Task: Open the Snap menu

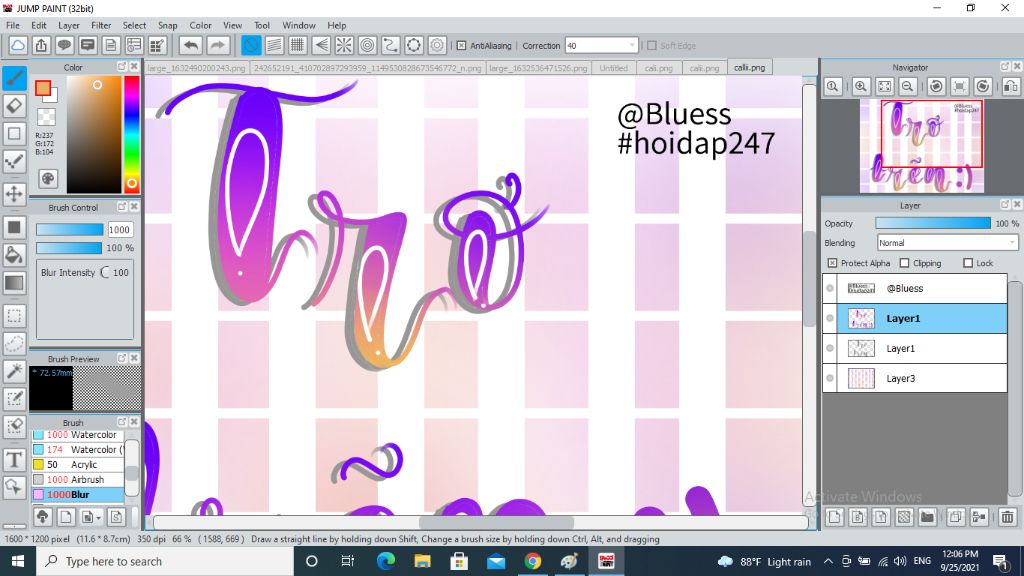Action: [x=167, y=25]
